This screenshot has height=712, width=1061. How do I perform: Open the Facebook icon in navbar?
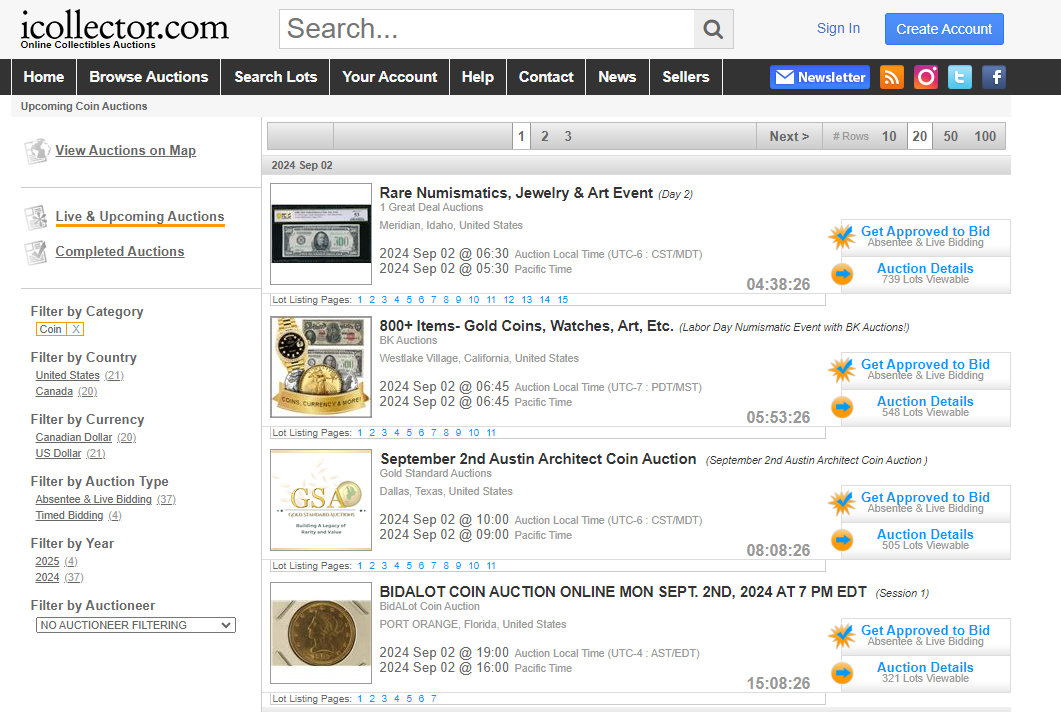(x=994, y=77)
